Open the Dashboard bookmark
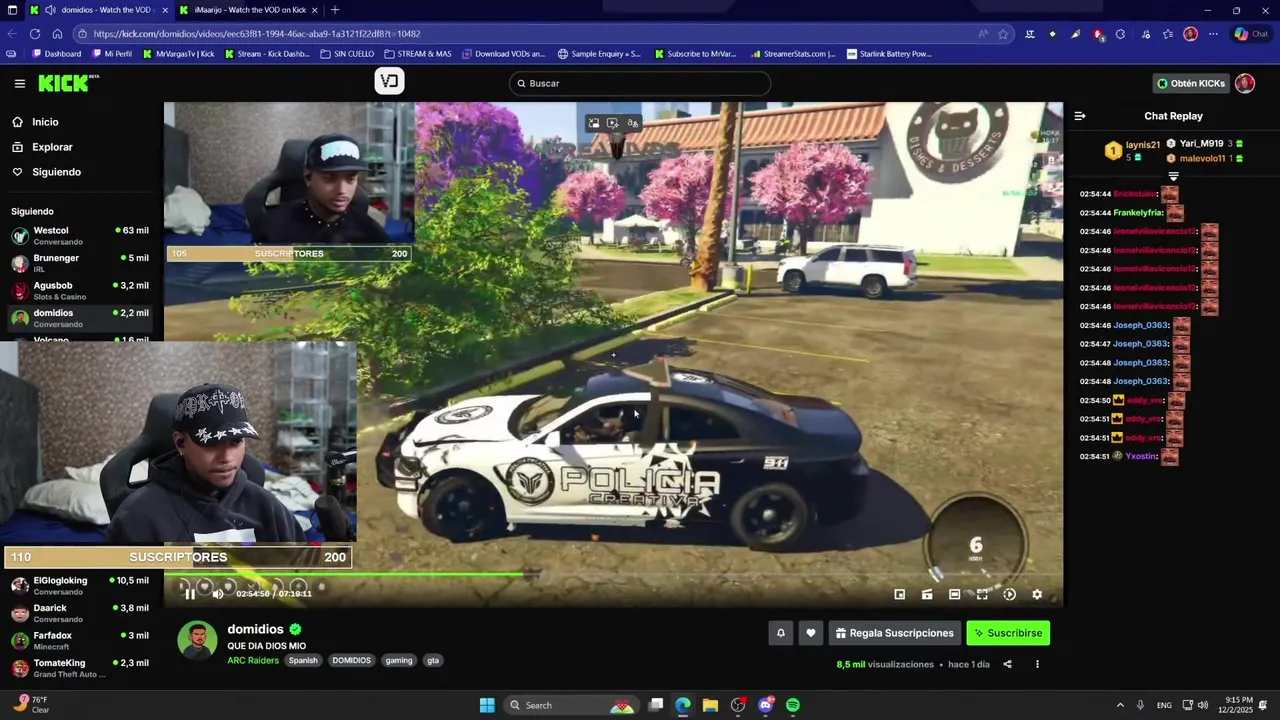 pos(56,54)
